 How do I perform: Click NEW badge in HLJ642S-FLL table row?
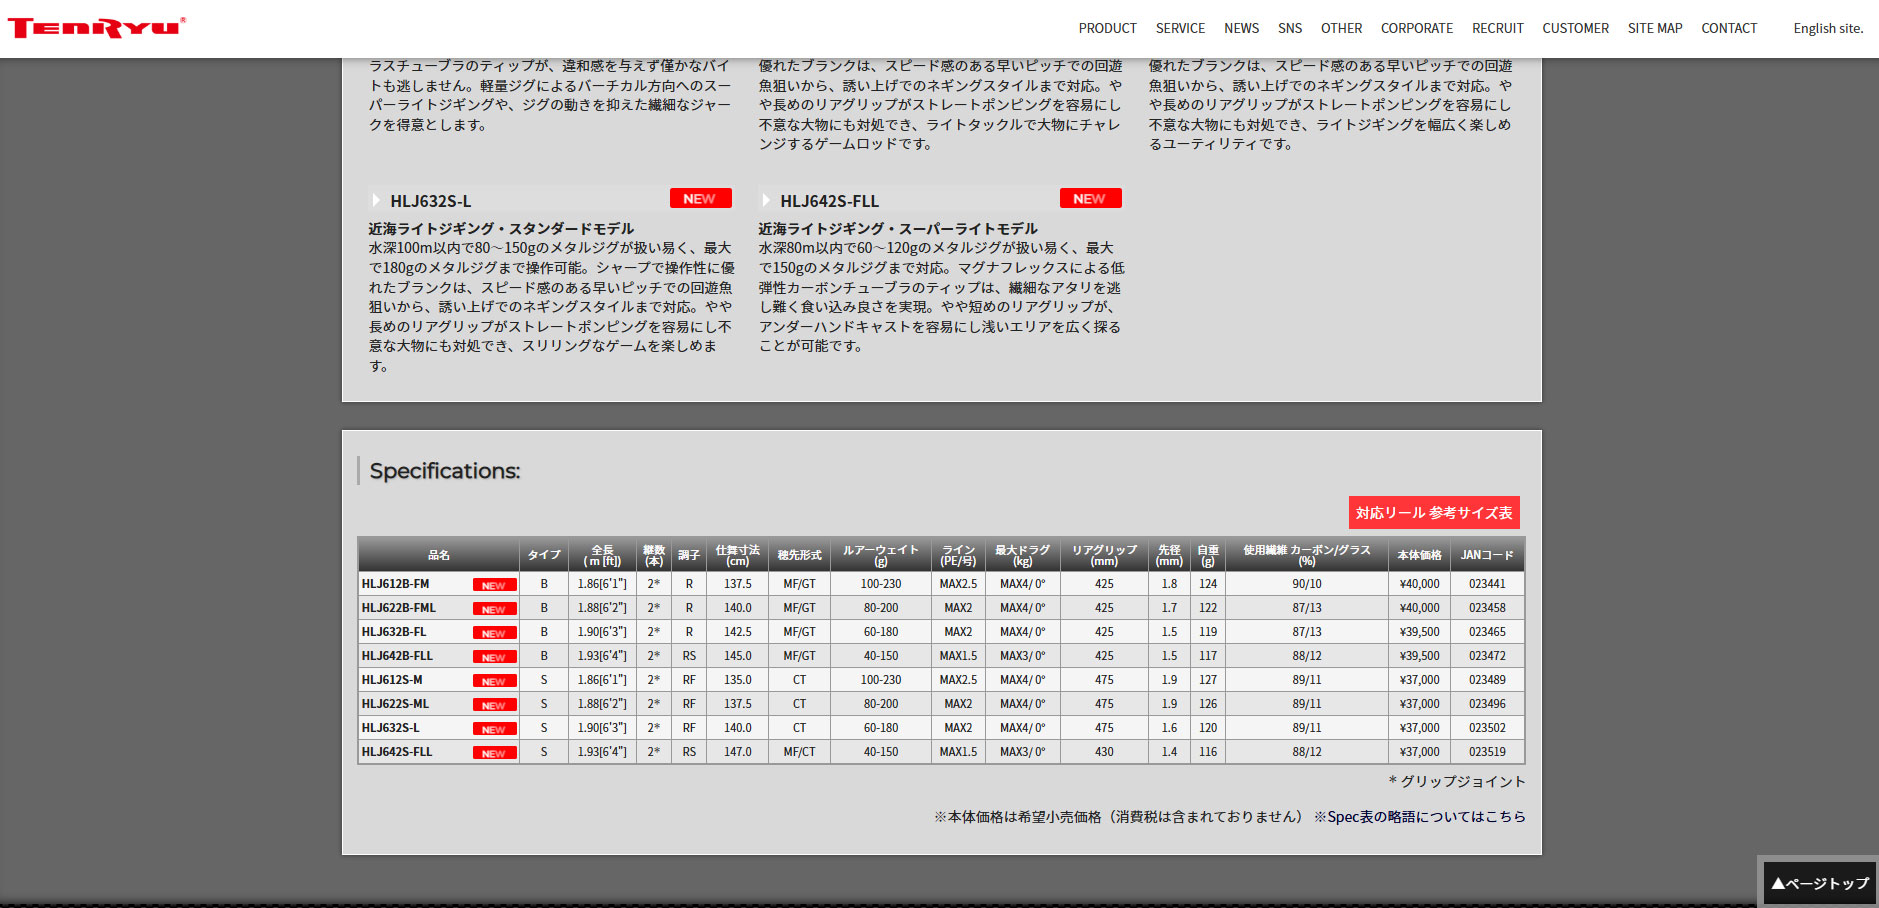coord(494,753)
